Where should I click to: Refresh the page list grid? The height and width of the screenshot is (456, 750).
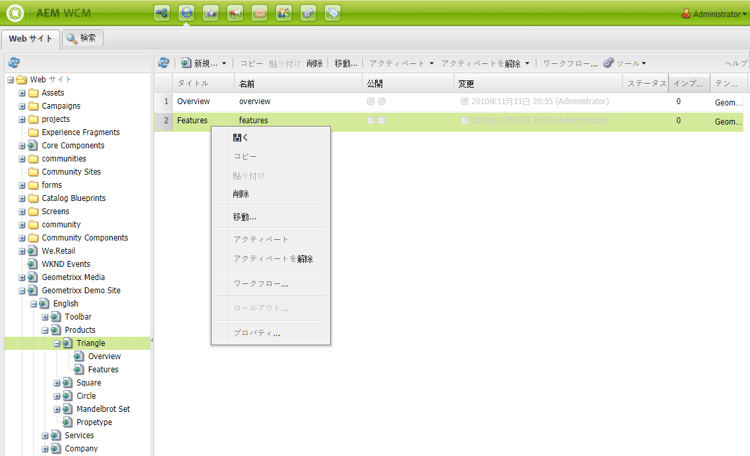coord(164,63)
